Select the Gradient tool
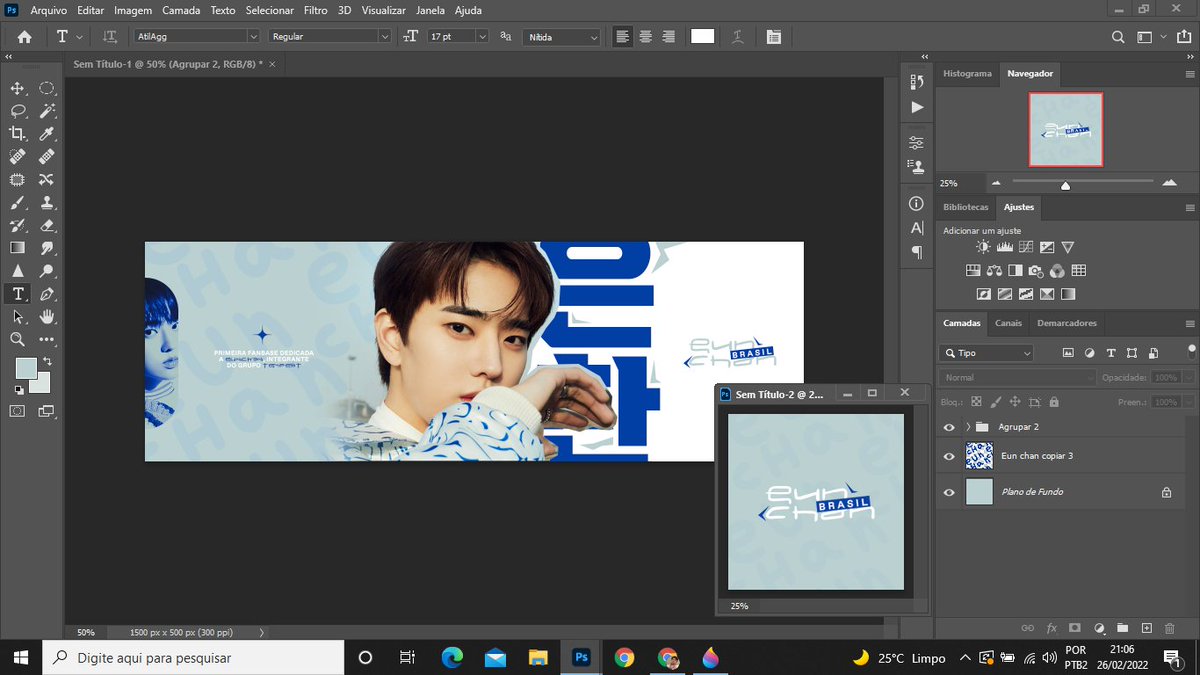Viewport: 1200px width, 675px height. tap(17, 248)
